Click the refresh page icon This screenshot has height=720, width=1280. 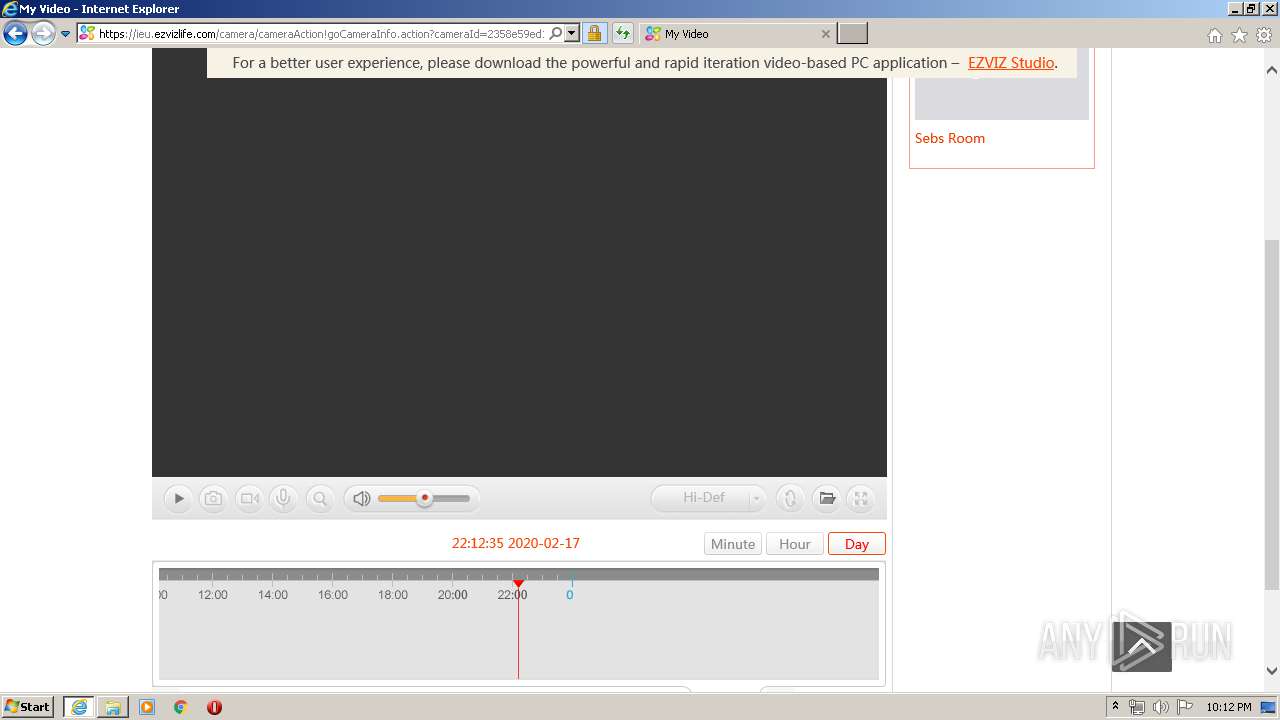pyautogui.click(x=623, y=33)
